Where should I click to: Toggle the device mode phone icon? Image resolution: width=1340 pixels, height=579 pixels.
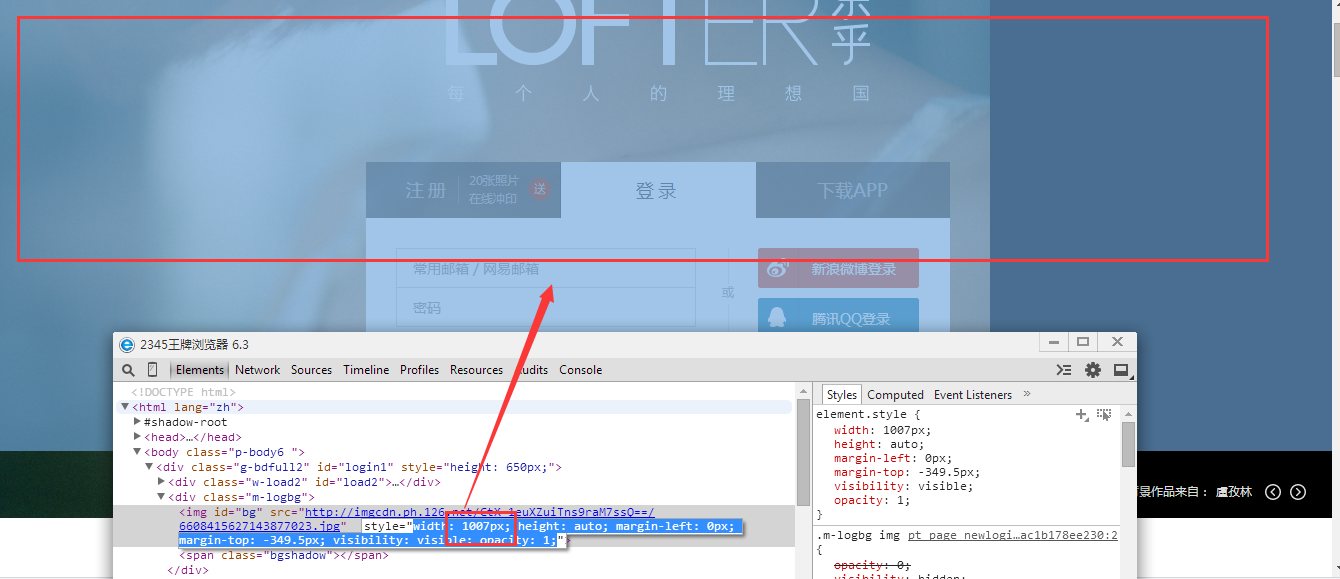pos(153,370)
